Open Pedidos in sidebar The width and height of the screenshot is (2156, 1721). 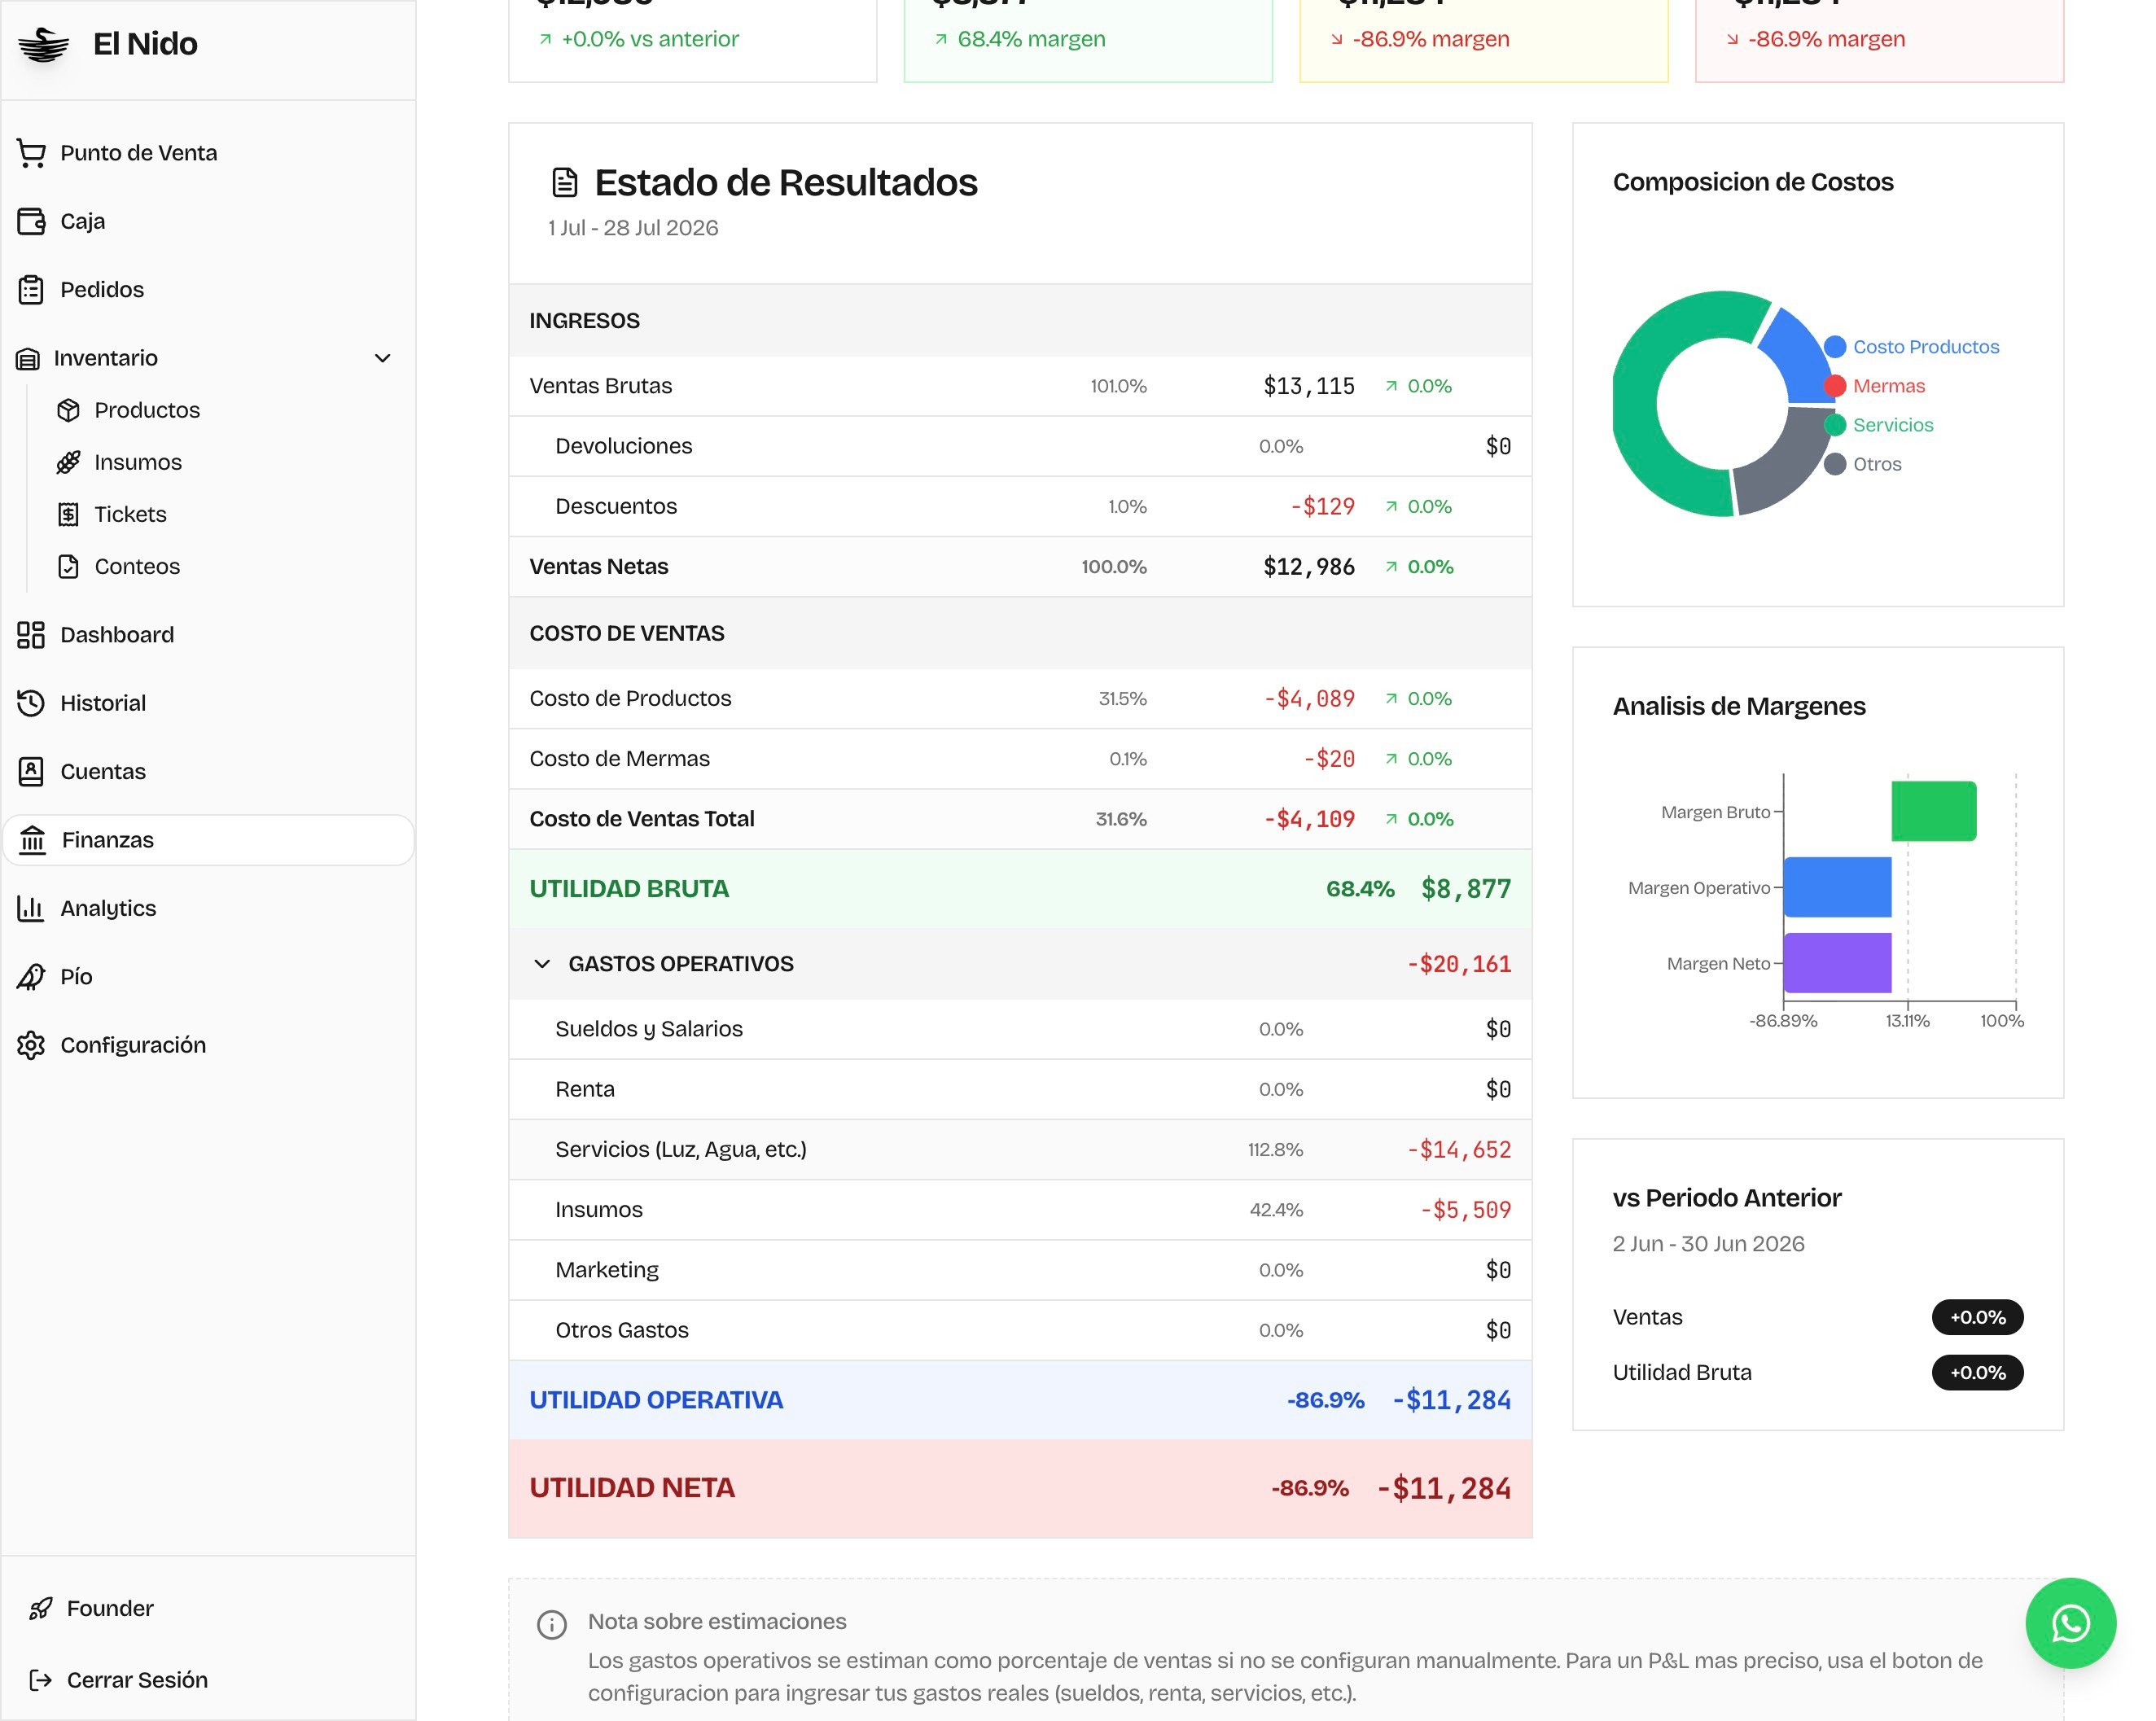208,290
